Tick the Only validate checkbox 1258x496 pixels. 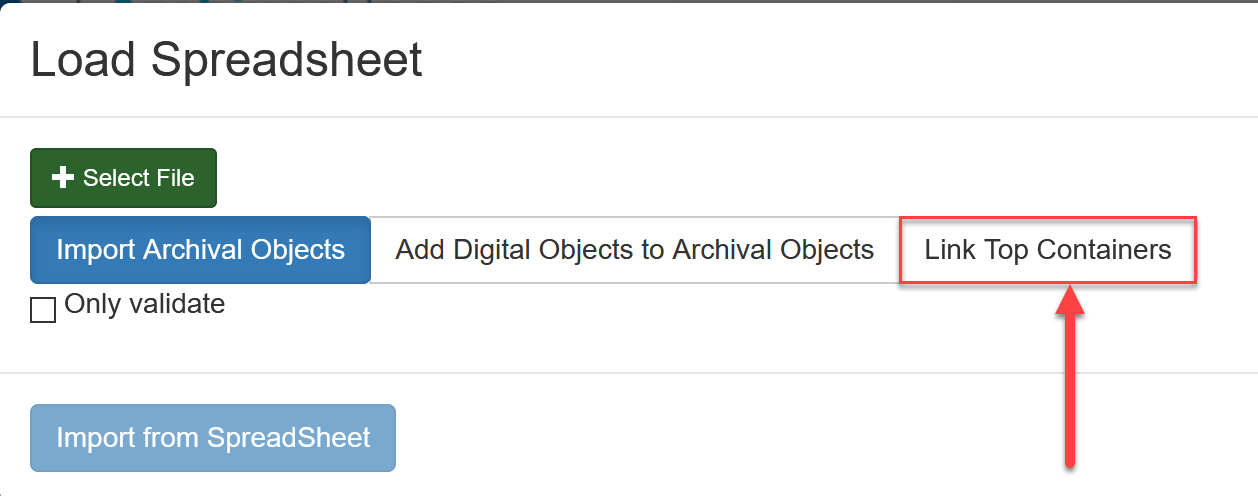tap(43, 310)
